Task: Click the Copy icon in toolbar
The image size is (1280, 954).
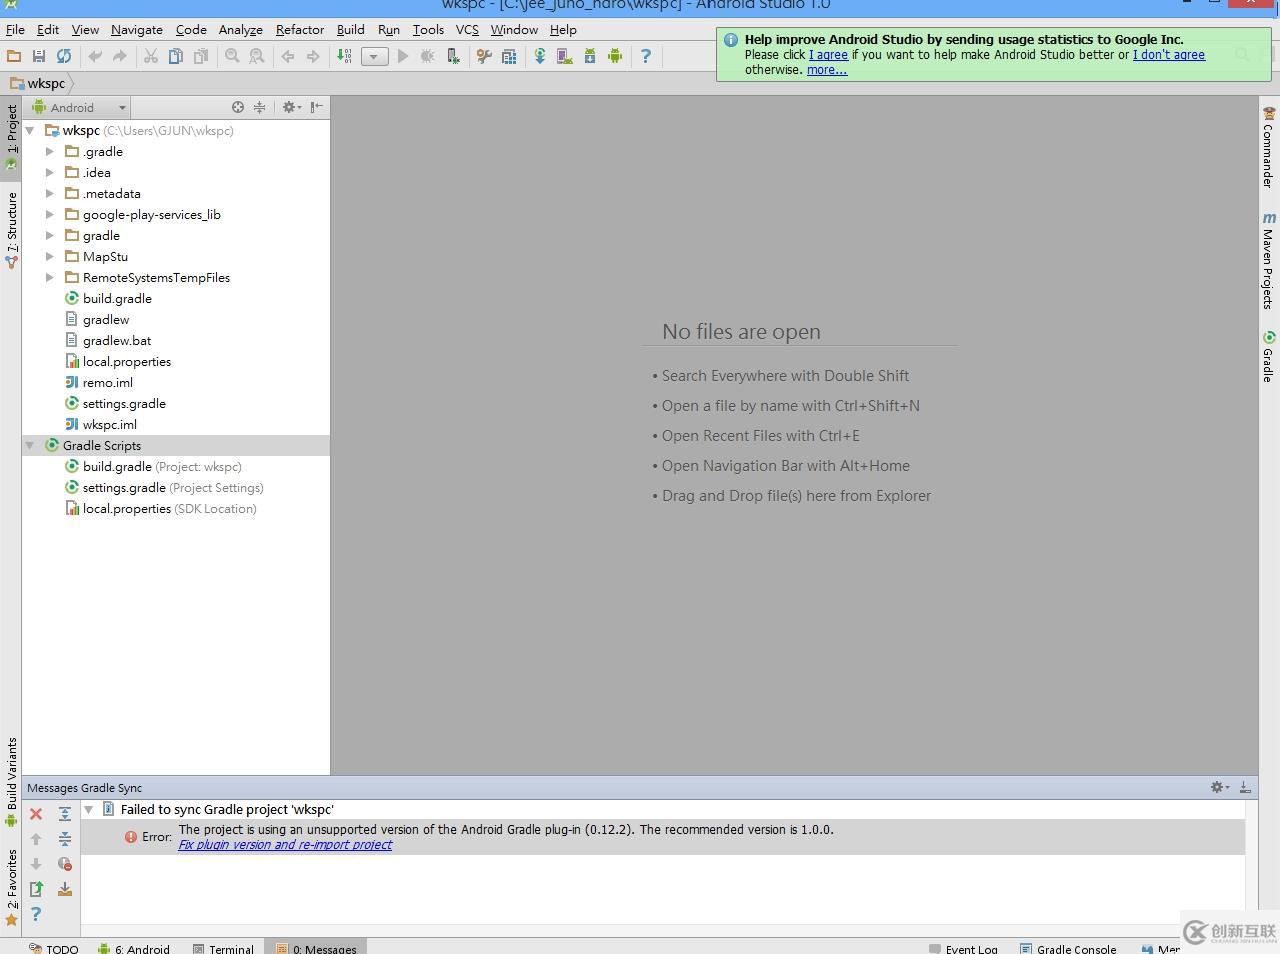Action: click(175, 56)
